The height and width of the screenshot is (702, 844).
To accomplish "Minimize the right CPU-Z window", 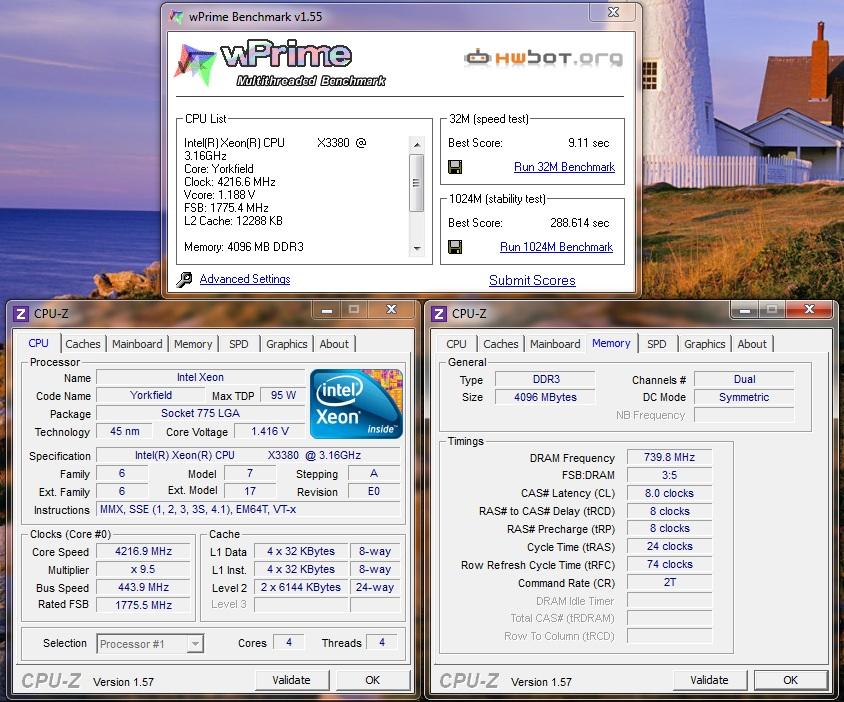I will coord(745,310).
